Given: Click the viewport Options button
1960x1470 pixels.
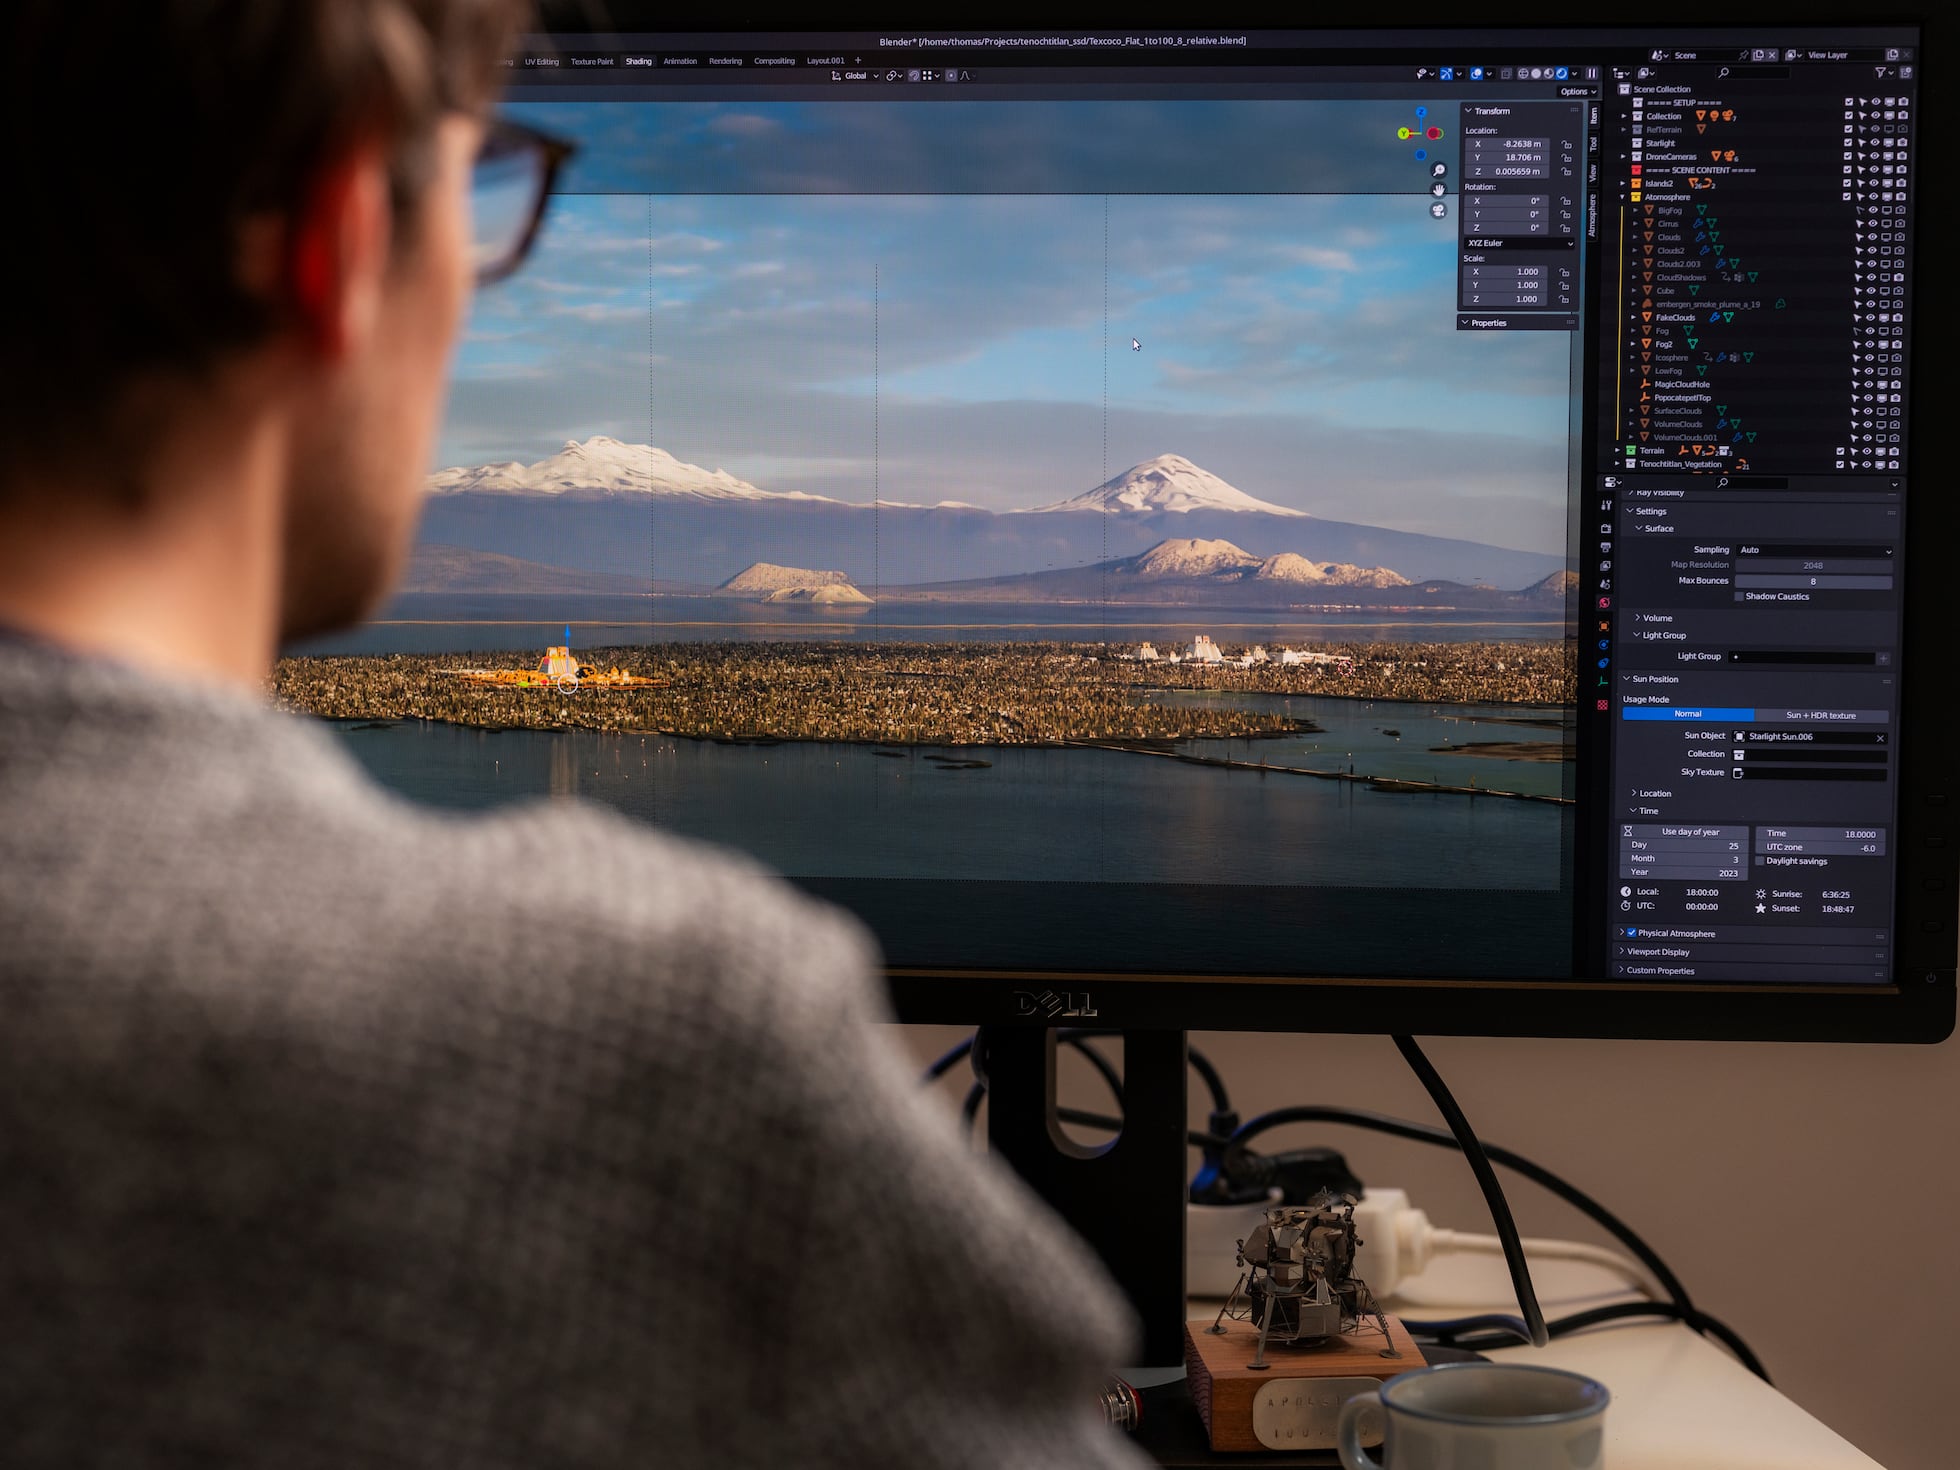Looking at the screenshot, I should (x=1578, y=92).
